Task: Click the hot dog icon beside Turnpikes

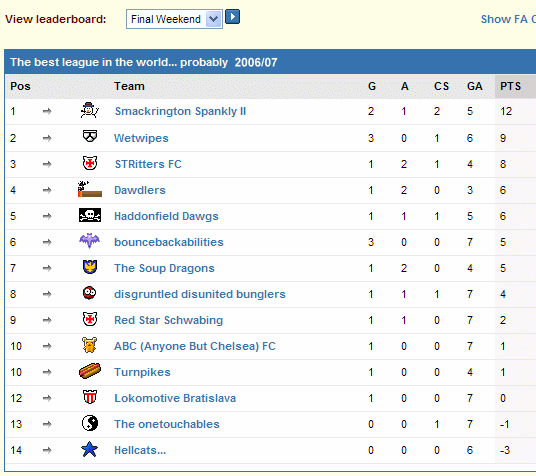Action: [x=90, y=371]
